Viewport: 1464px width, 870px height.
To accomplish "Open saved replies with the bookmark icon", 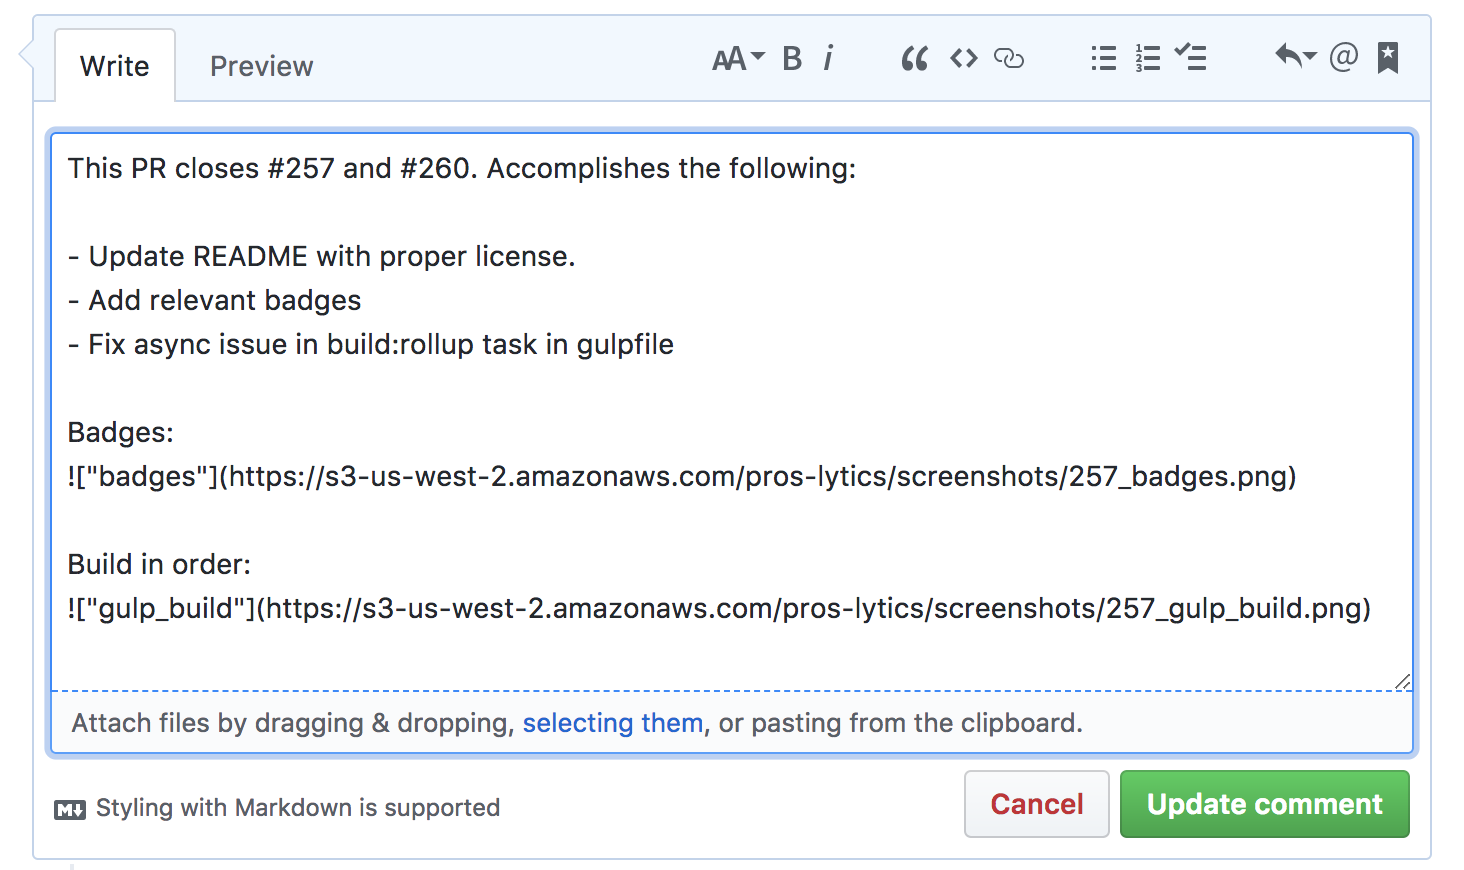I will pyautogui.click(x=1388, y=59).
